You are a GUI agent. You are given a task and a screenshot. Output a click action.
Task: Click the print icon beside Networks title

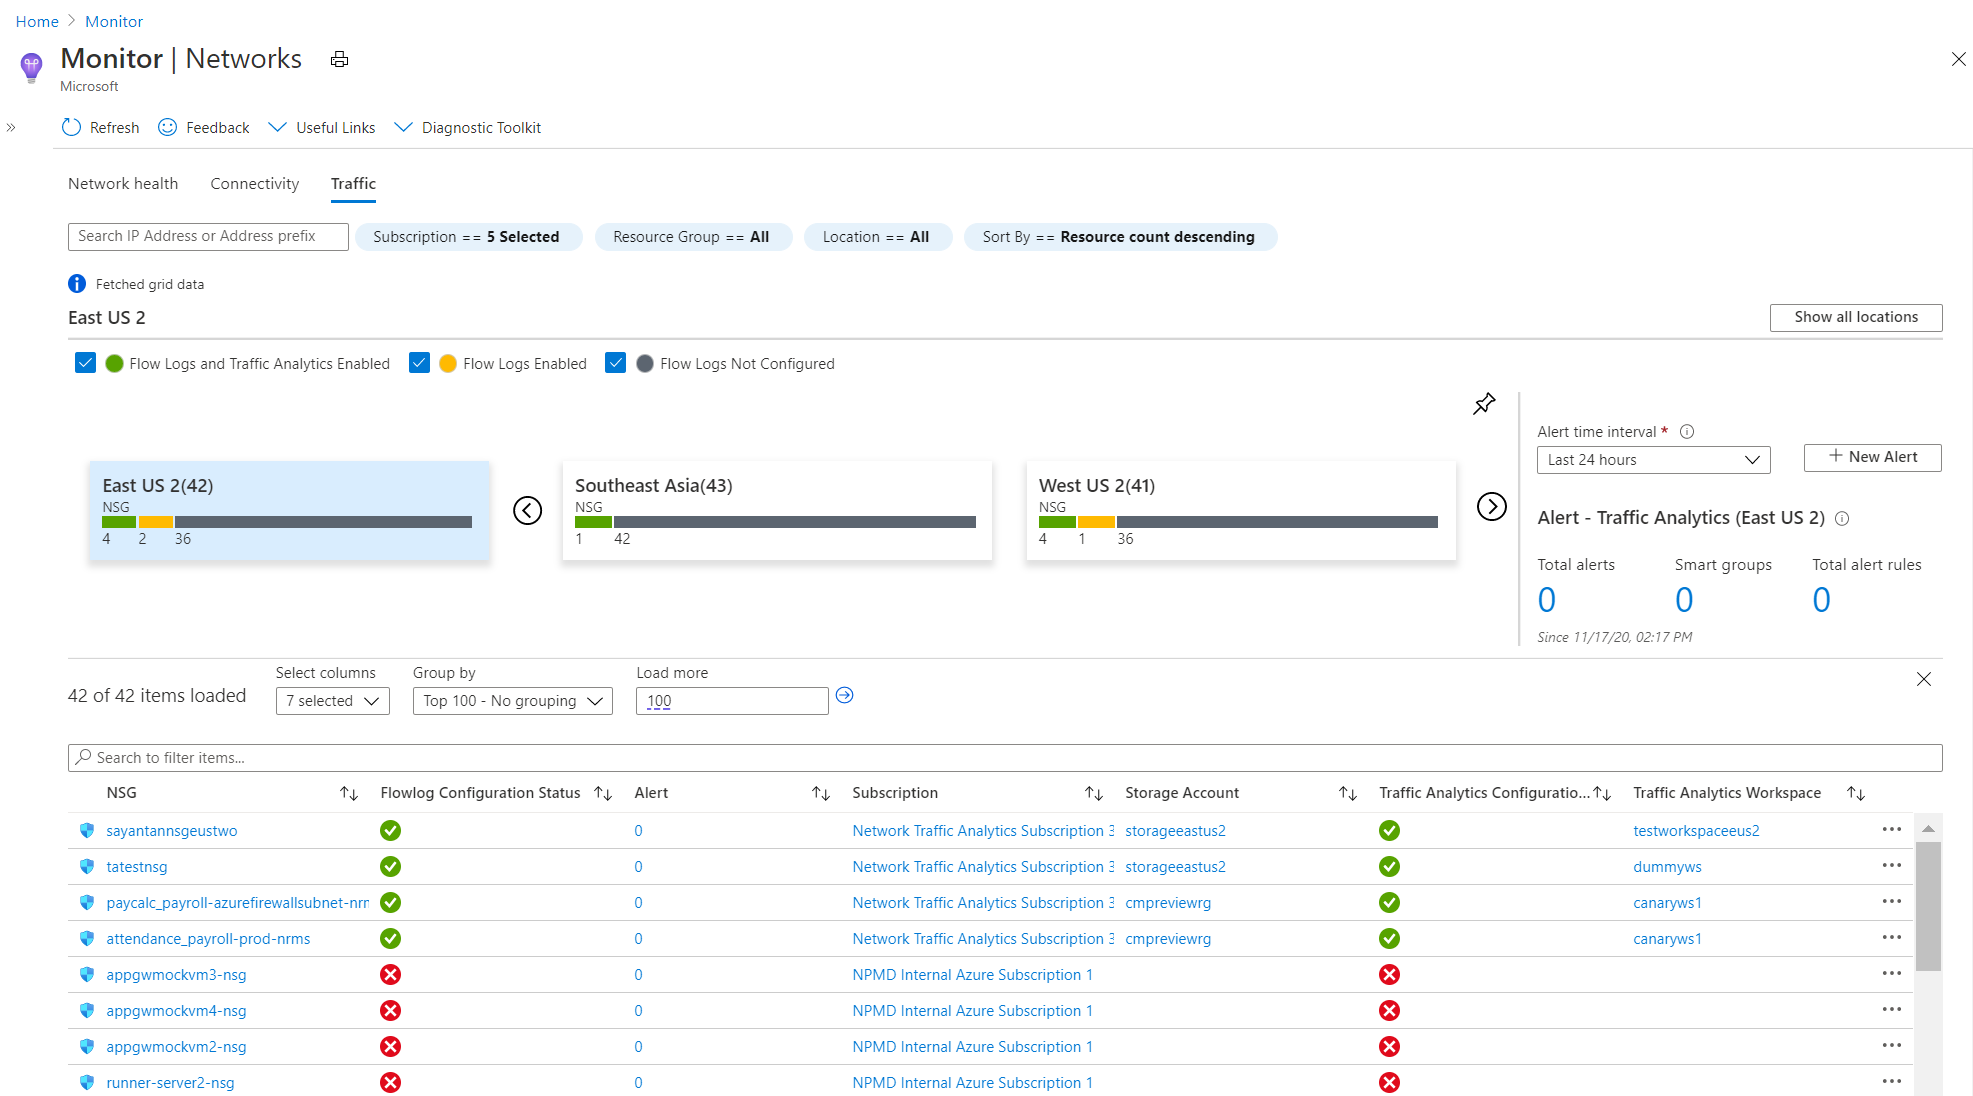coord(340,60)
